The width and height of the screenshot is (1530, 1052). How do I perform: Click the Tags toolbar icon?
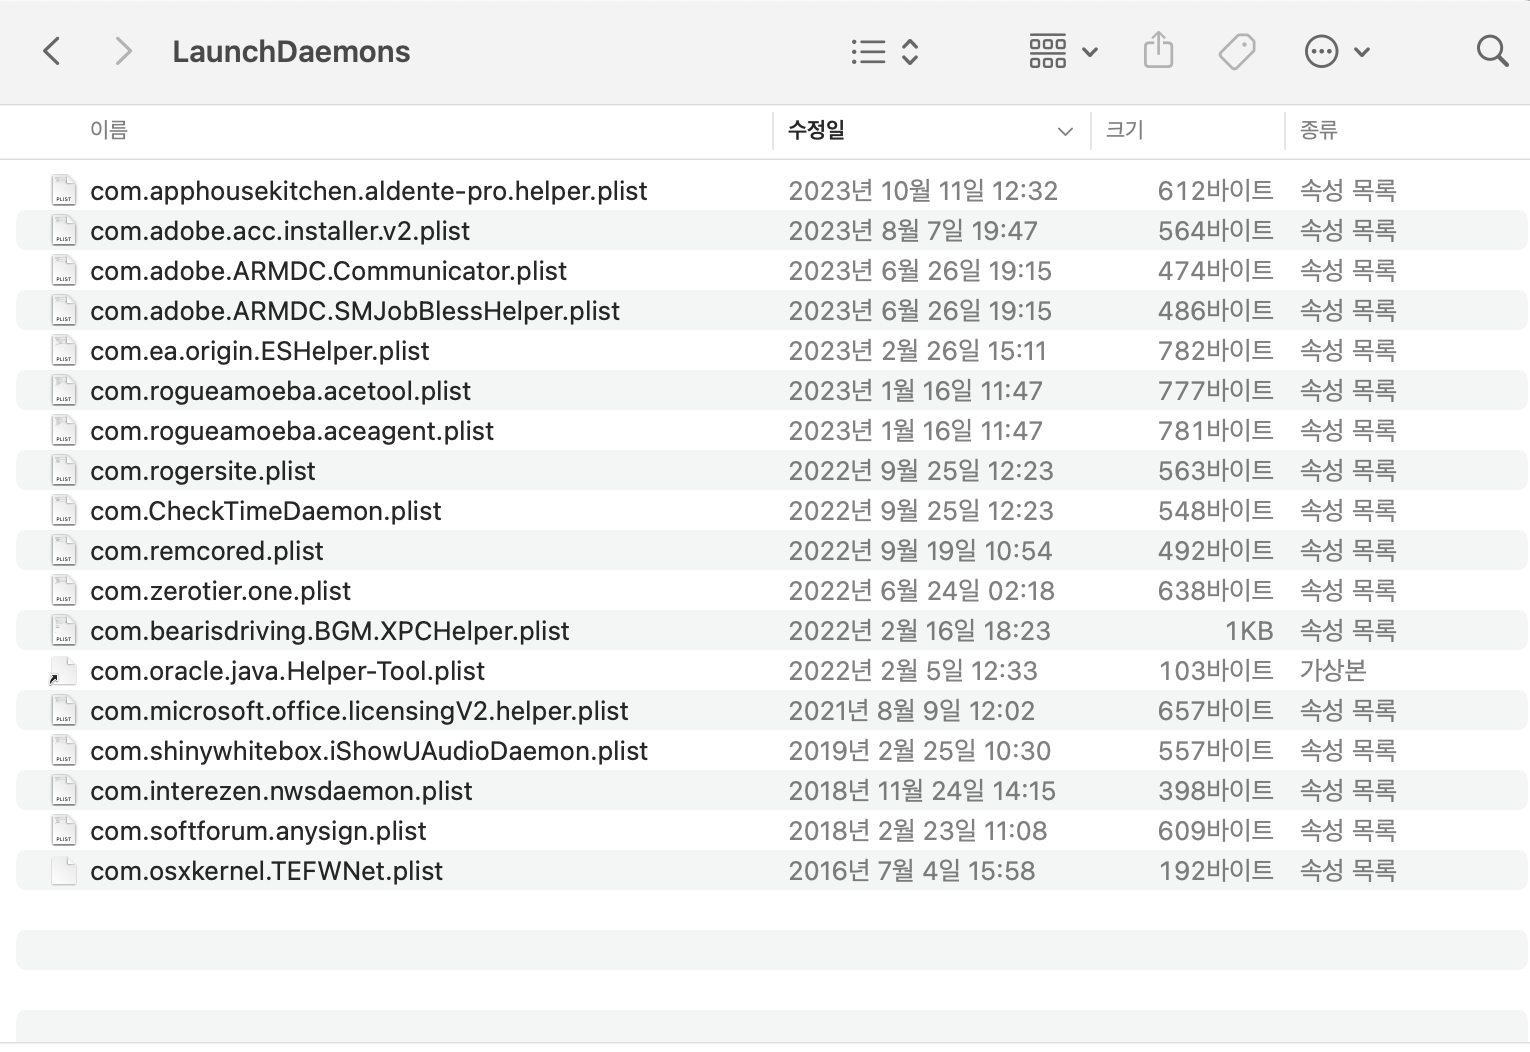click(x=1237, y=51)
